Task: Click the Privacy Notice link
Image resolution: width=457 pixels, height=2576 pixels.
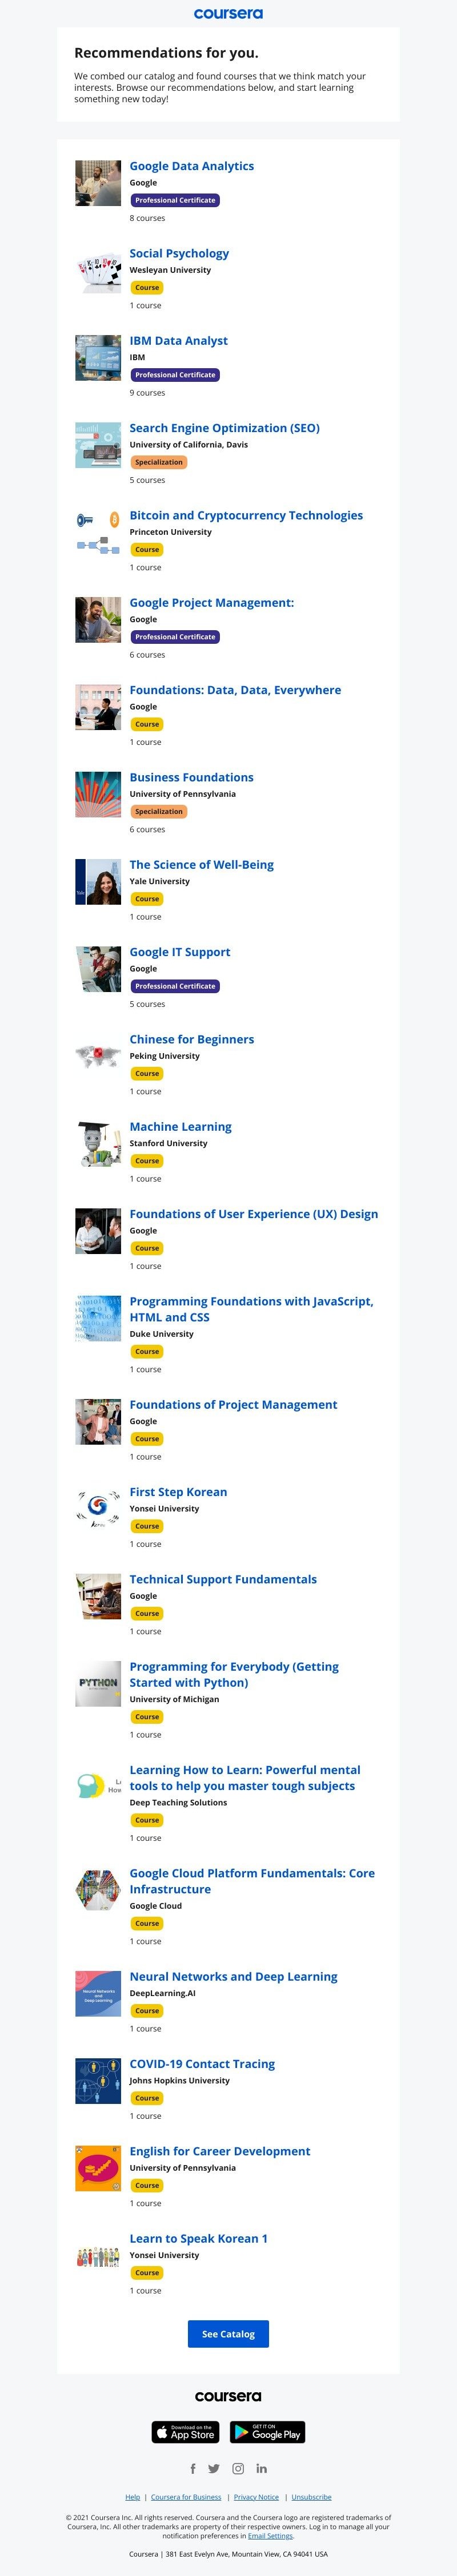Action: (256, 2497)
